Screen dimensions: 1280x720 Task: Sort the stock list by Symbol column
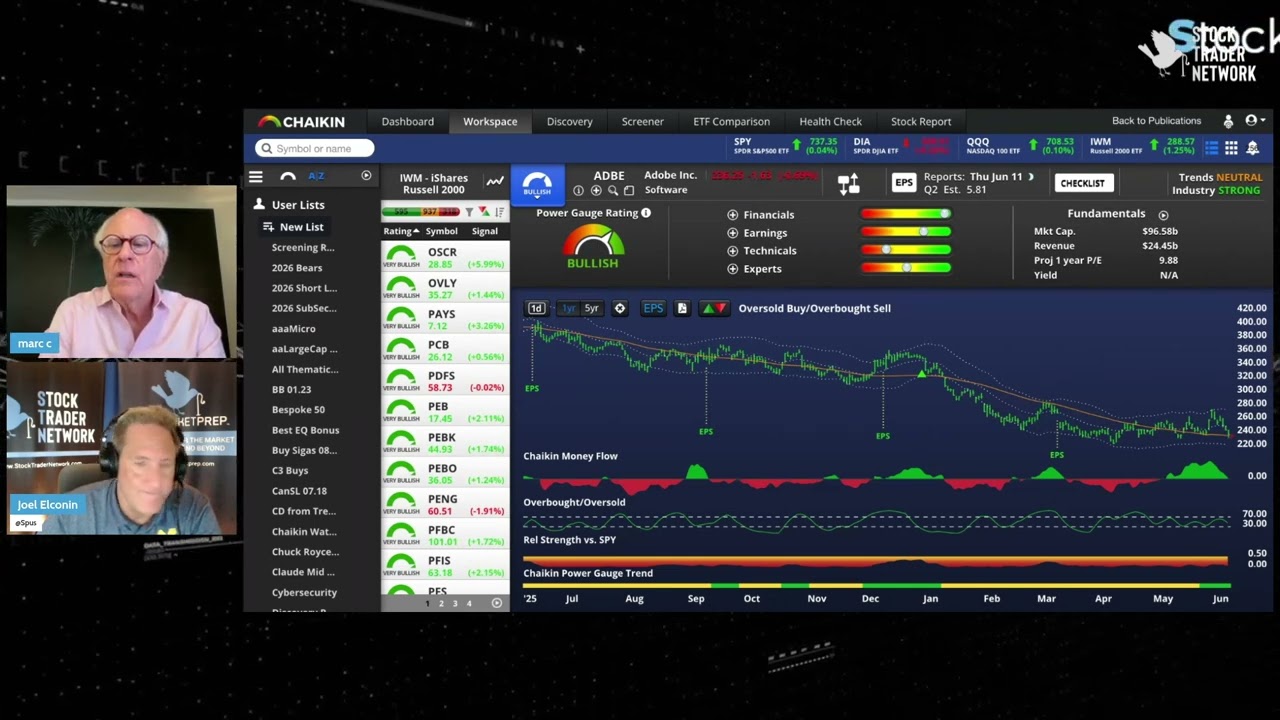pos(442,231)
